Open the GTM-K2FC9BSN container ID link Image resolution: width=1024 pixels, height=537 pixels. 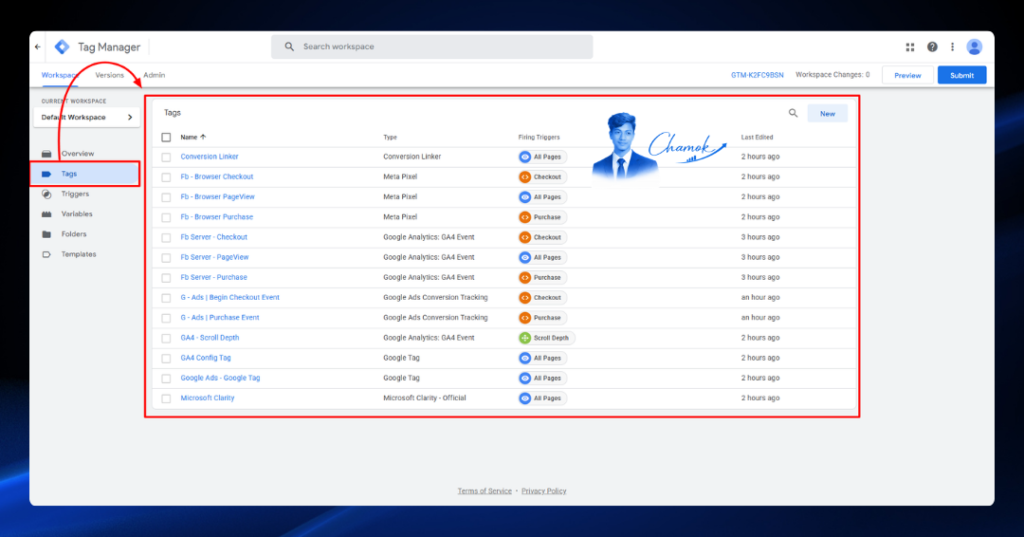[757, 75]
